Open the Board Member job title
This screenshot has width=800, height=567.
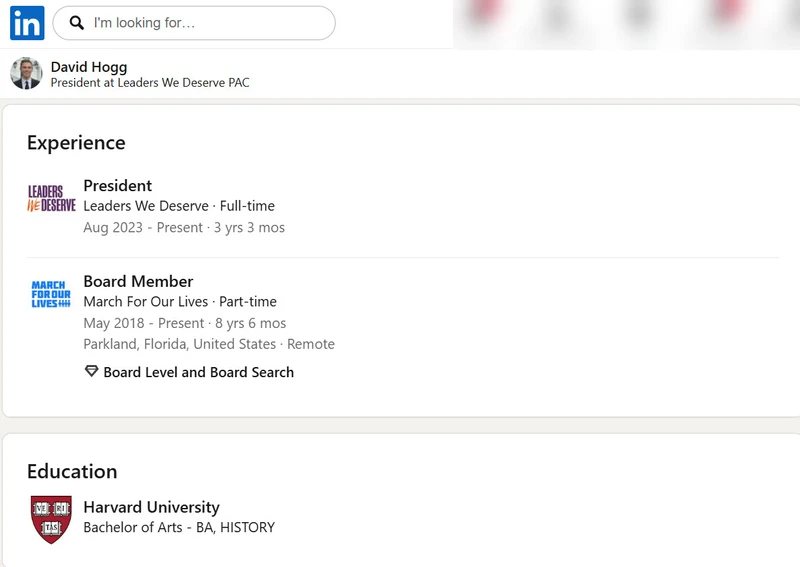(138, 281)
